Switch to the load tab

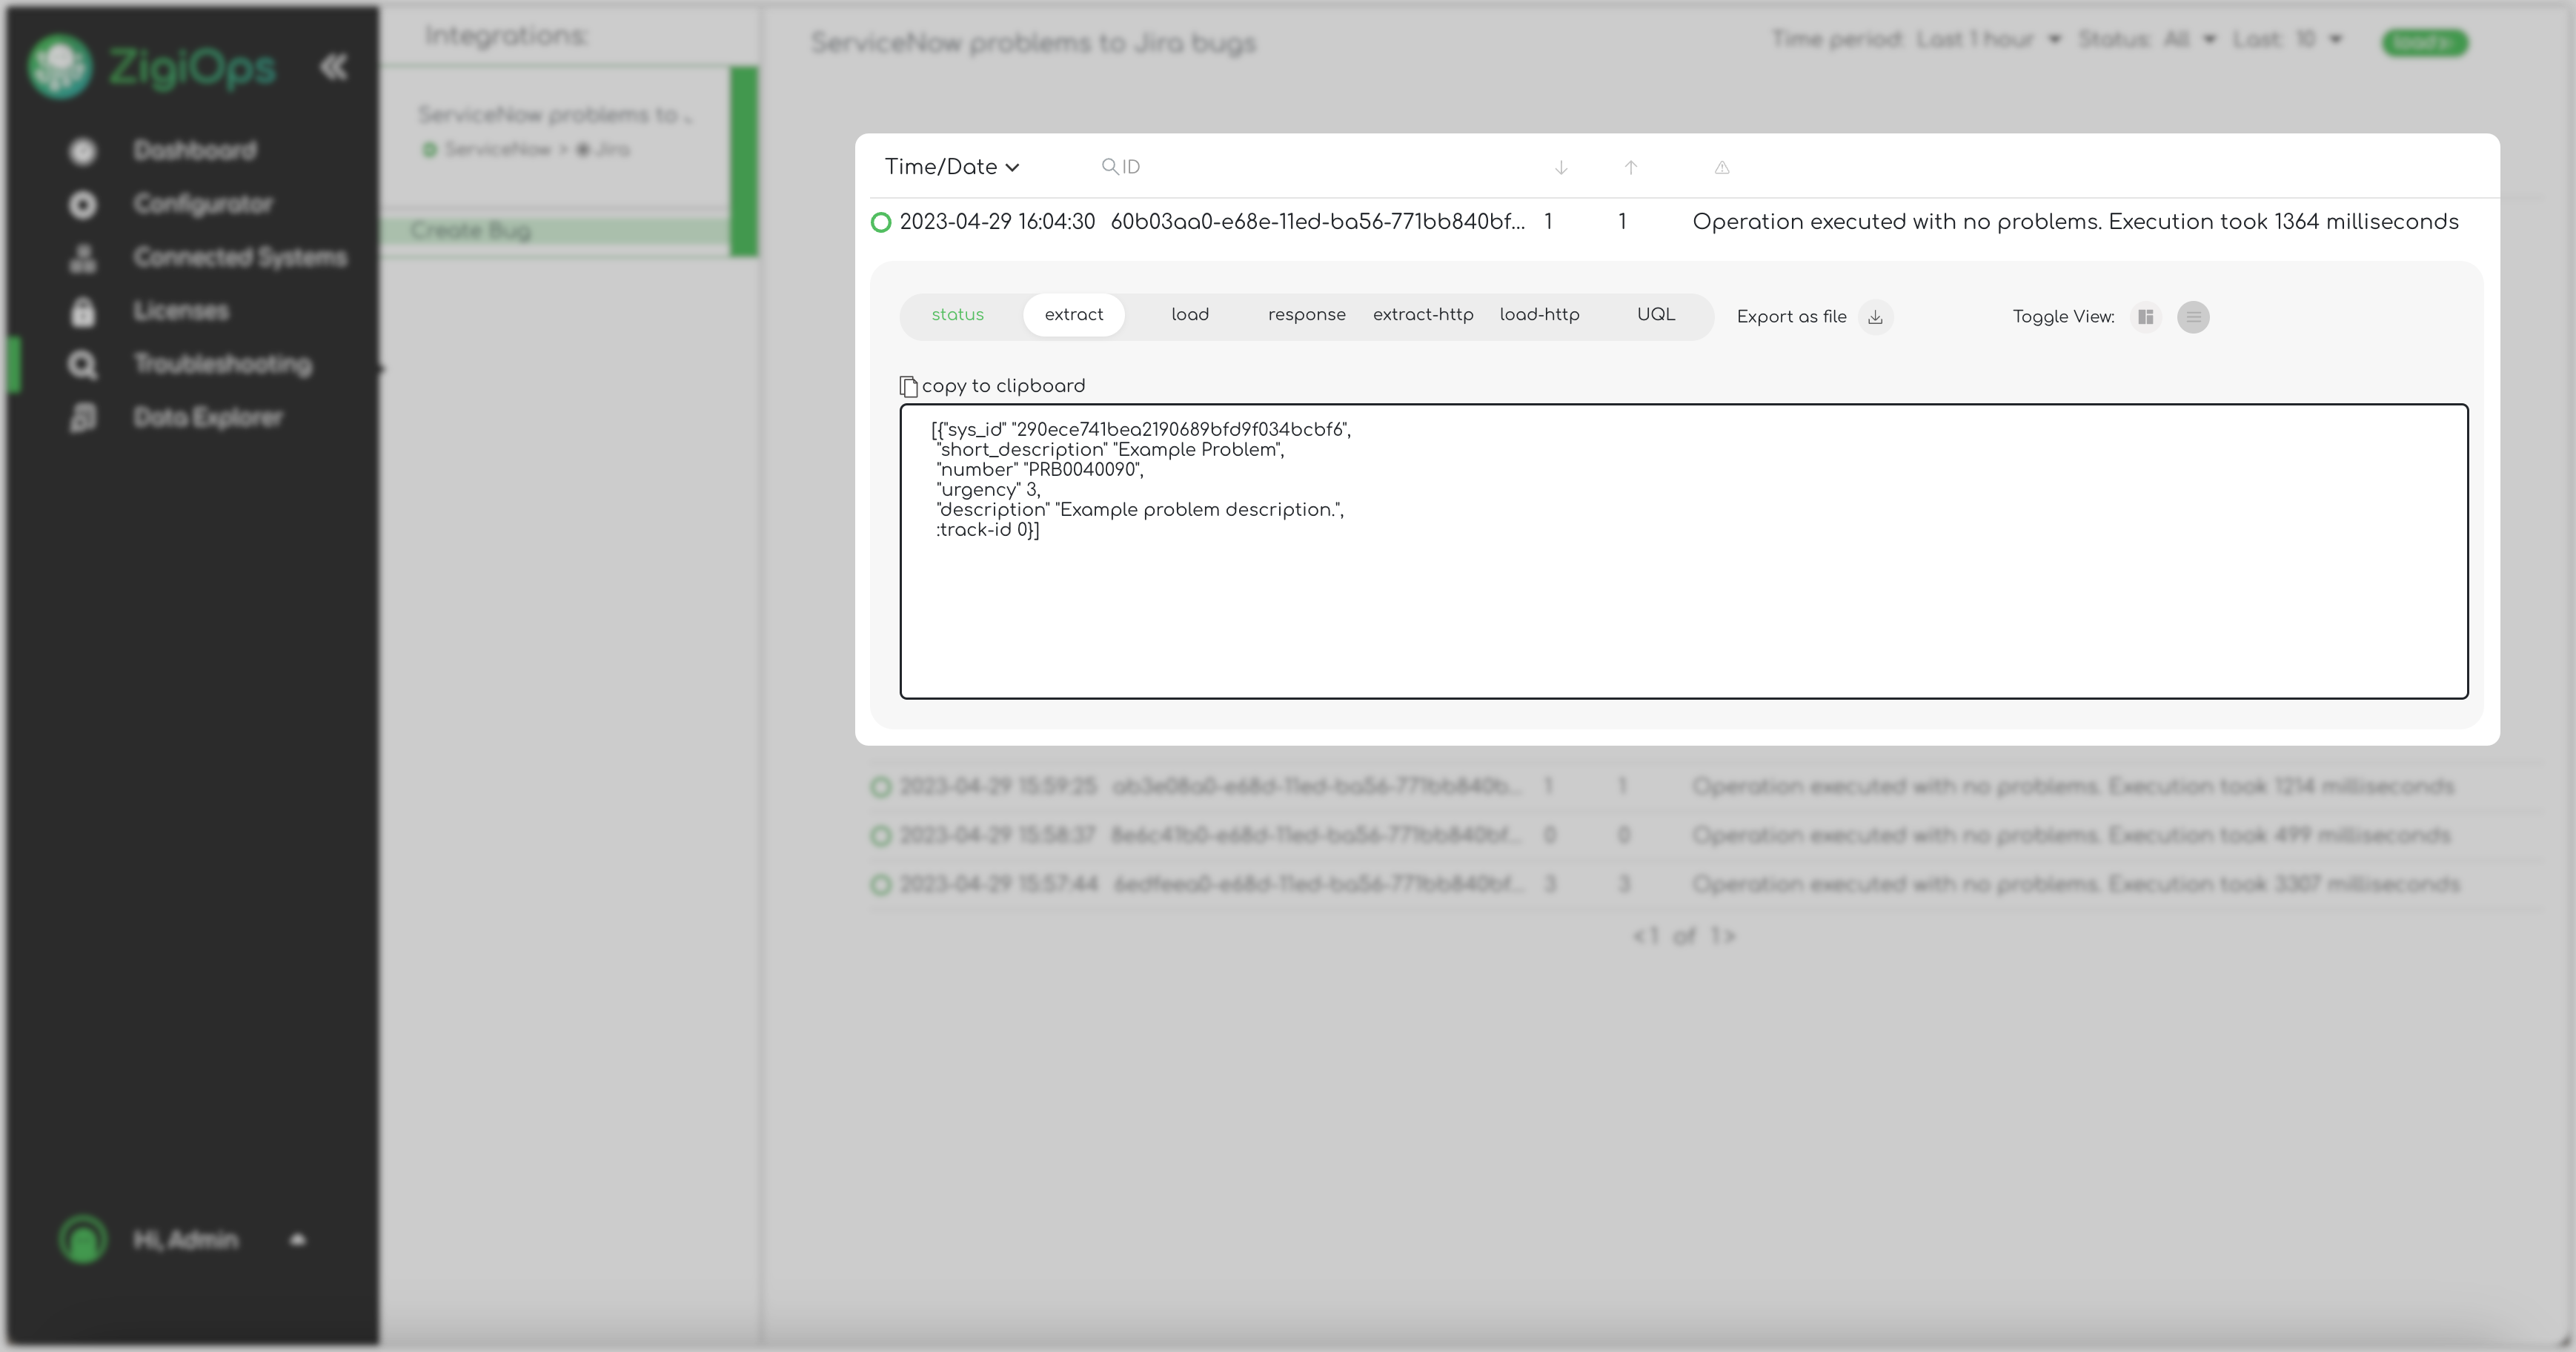(1189, 315)
